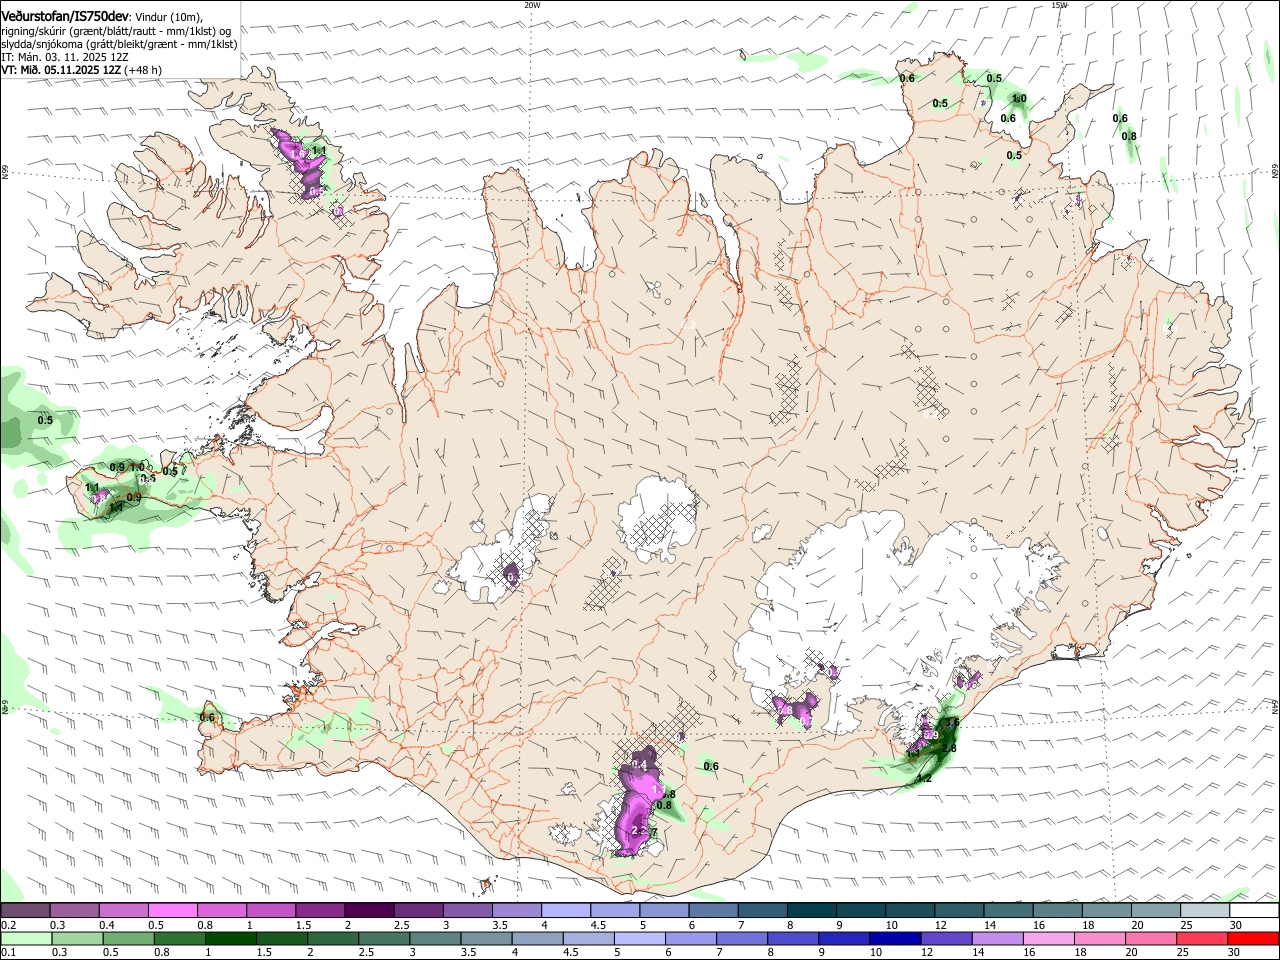Select the darkest green 1 swatch in the lower scale
The image size is (1280, 960).
[230, 938]
